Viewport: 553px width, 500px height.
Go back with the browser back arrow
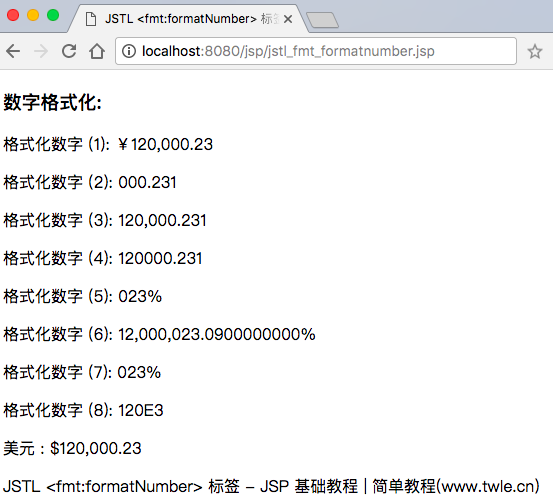click(x=13, y=51)
